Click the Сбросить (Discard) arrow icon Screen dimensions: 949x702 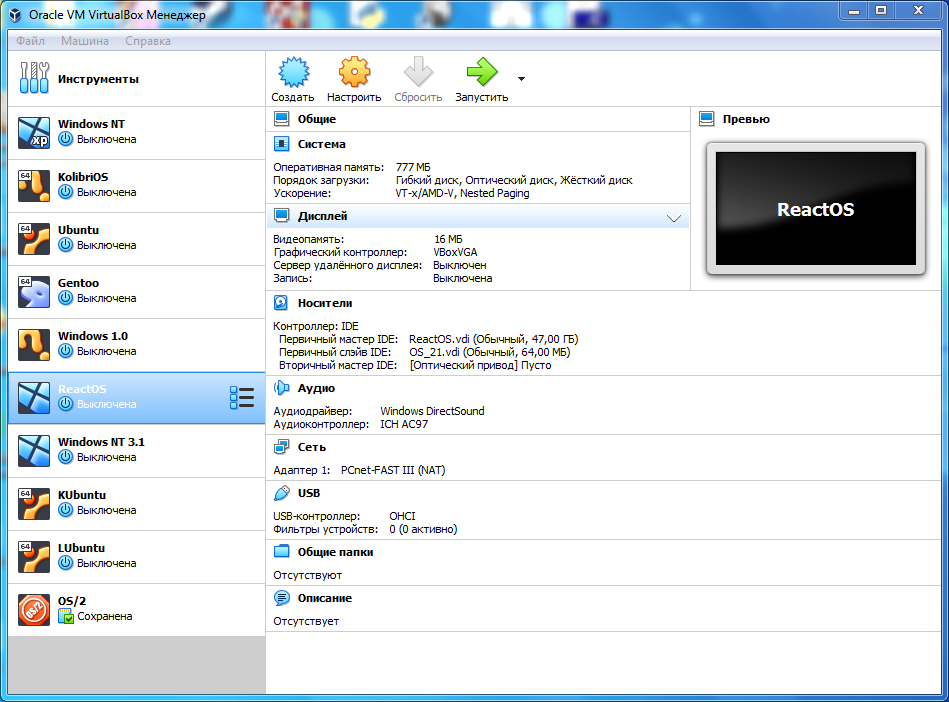pyautogui.click(x=418, y=73)
